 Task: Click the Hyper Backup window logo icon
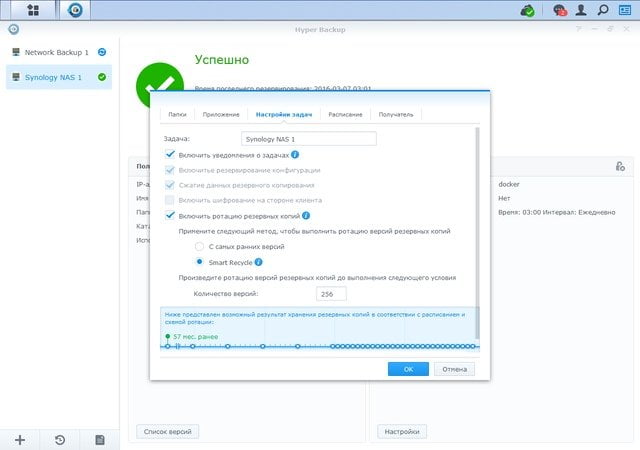(13, 29)
